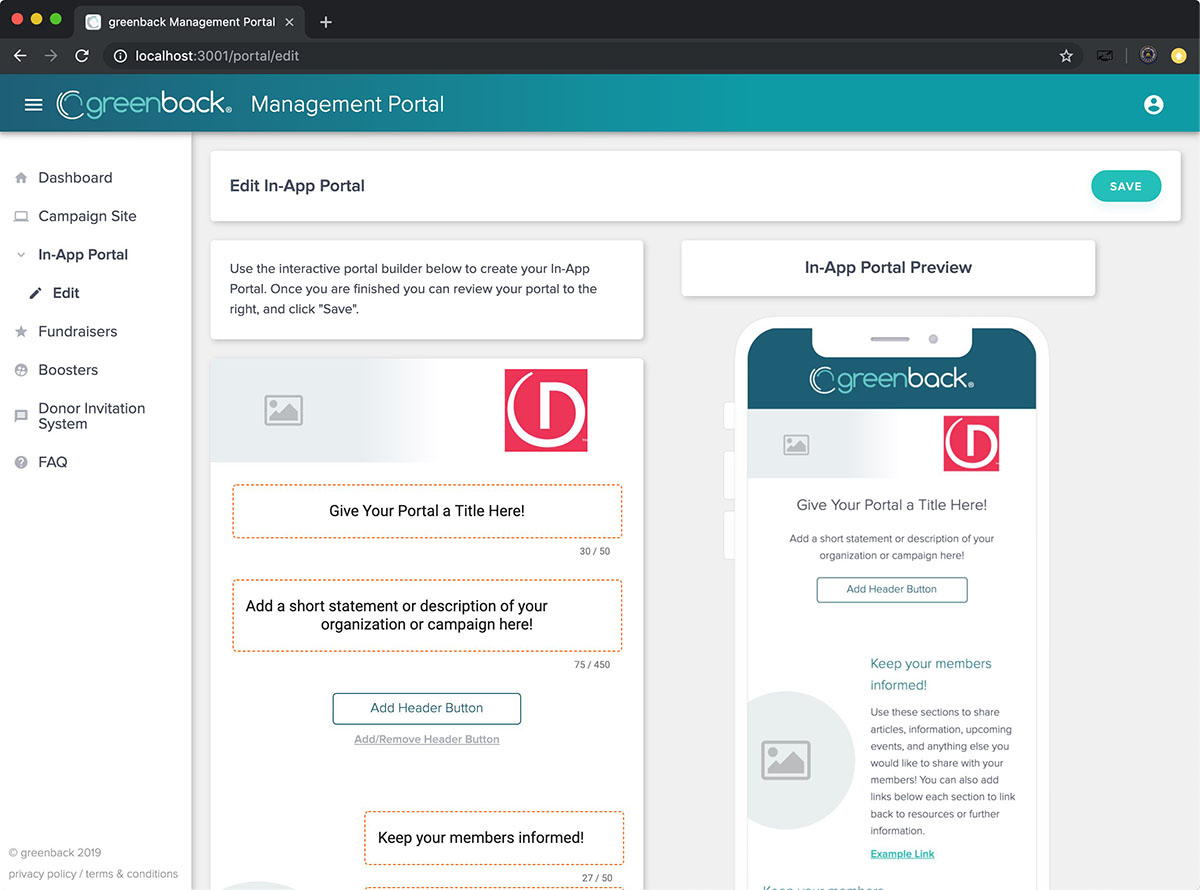Click the Add Header Button in builder

427,708
